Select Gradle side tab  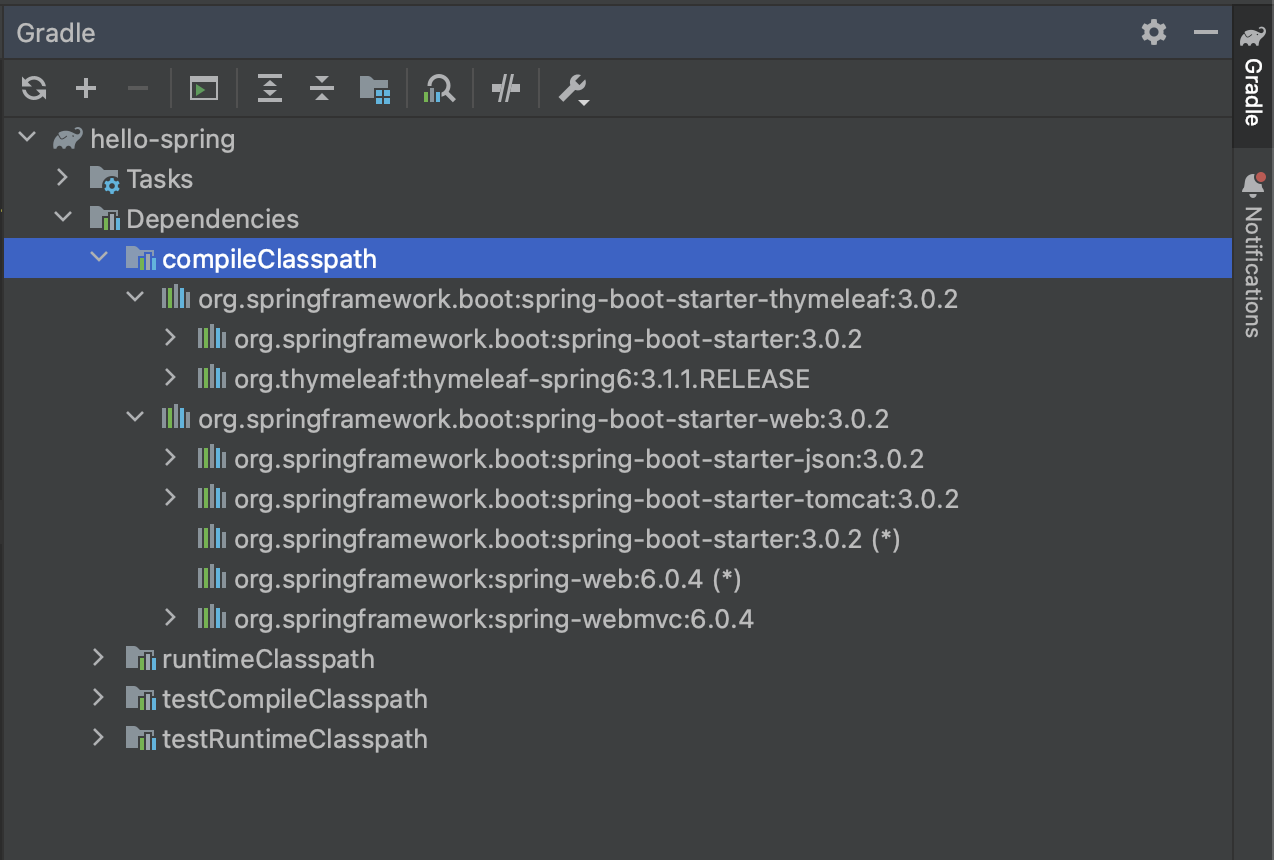coord(1253,77)
